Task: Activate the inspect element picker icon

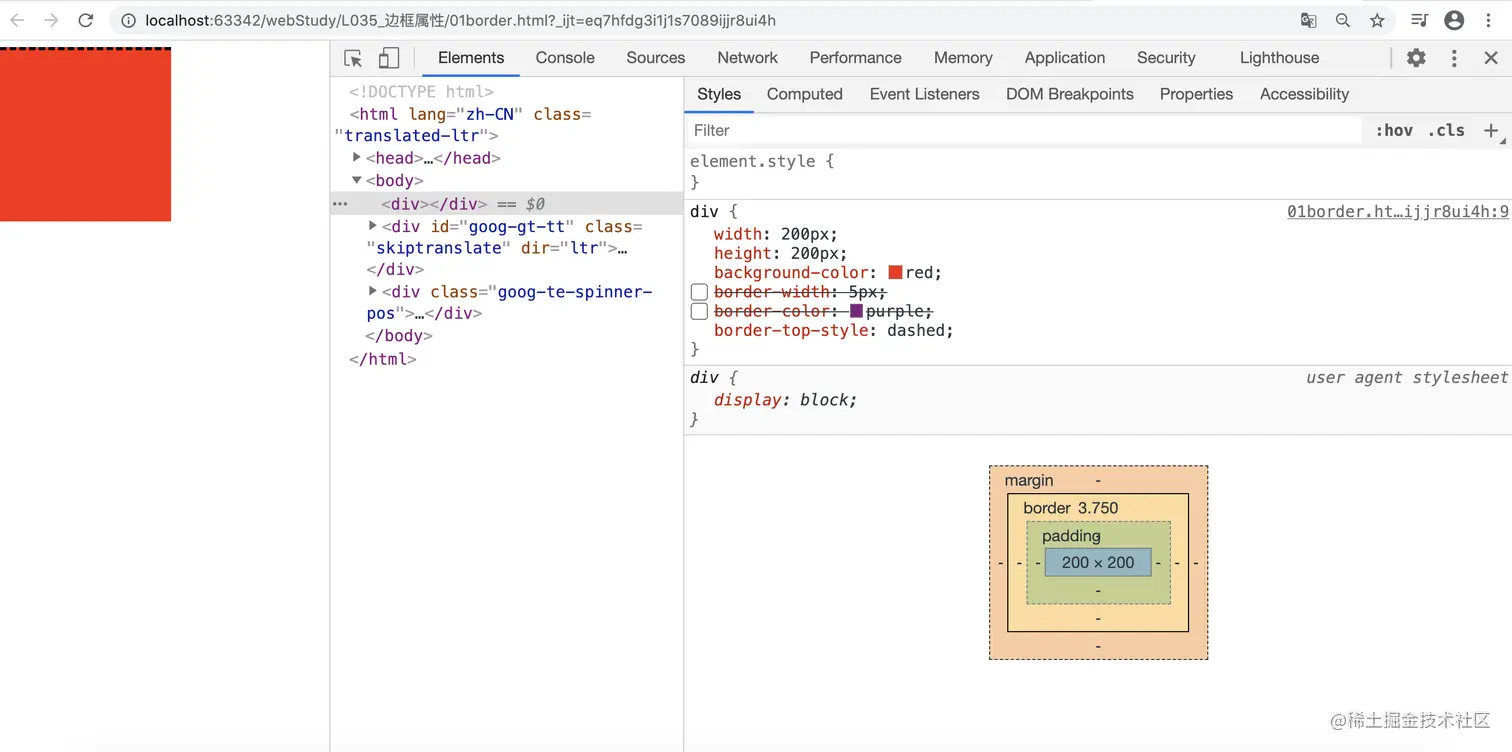Action: pyautogui.click(x=353, y=58)
